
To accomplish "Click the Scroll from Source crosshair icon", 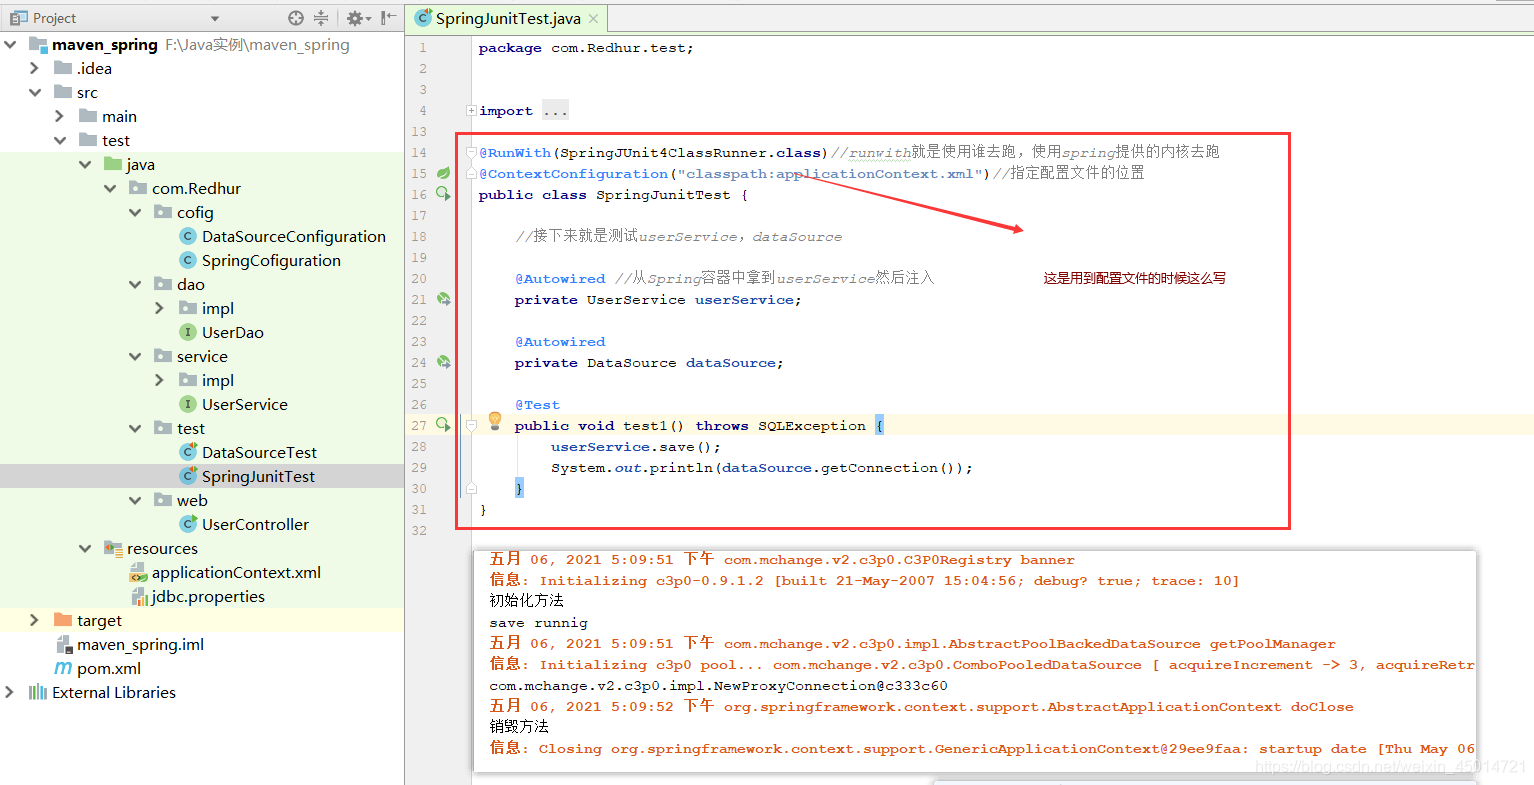I will coord(295,18).
